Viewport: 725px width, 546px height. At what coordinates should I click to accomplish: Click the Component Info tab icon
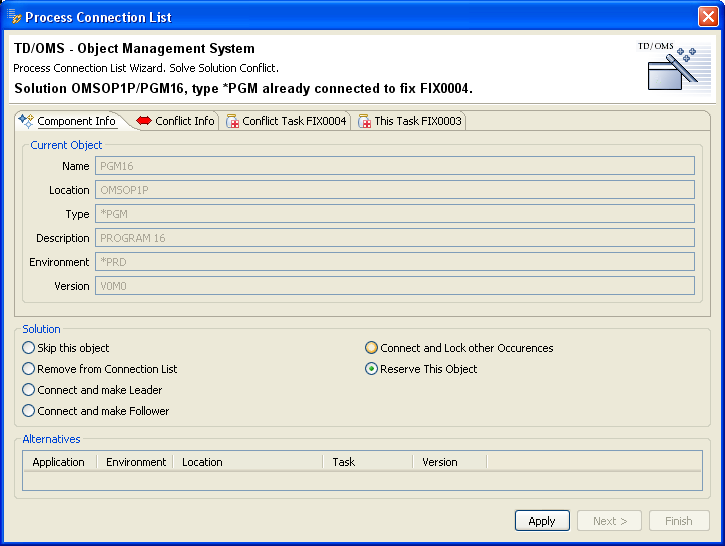pos(26,121)
